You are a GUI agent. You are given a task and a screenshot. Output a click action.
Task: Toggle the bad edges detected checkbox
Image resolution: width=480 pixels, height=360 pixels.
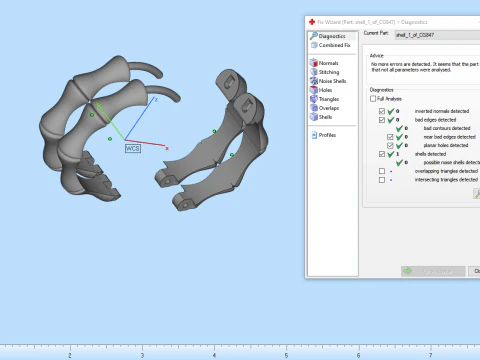(x=382, y=120)
